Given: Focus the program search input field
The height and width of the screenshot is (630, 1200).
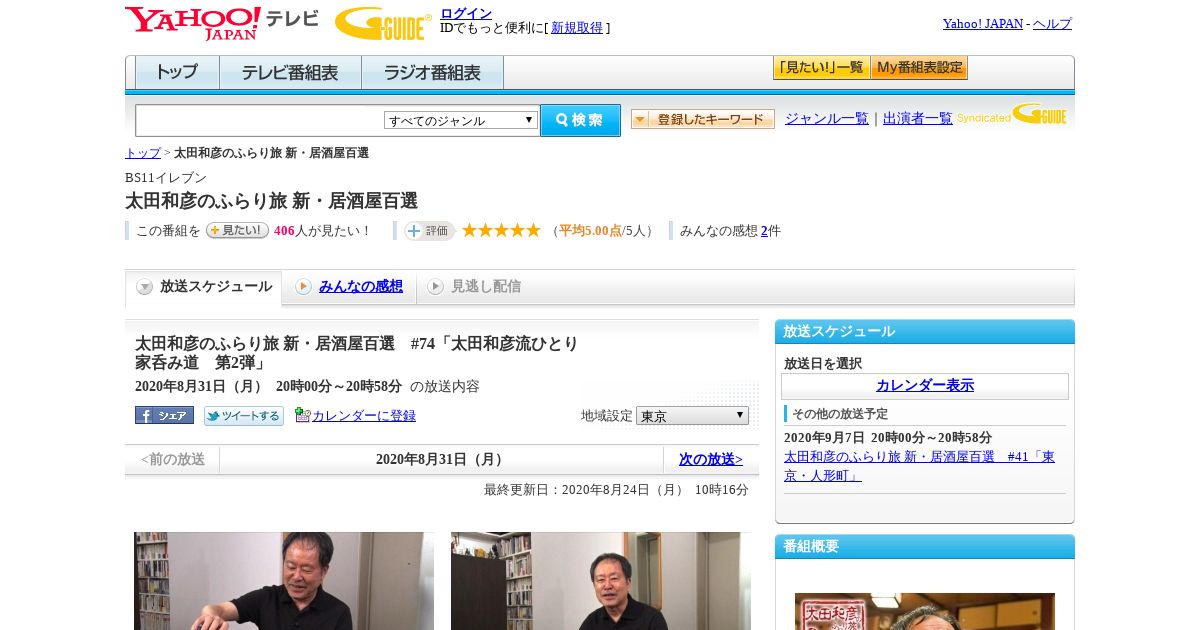Looking at the screenshot, I should point(260,120).
